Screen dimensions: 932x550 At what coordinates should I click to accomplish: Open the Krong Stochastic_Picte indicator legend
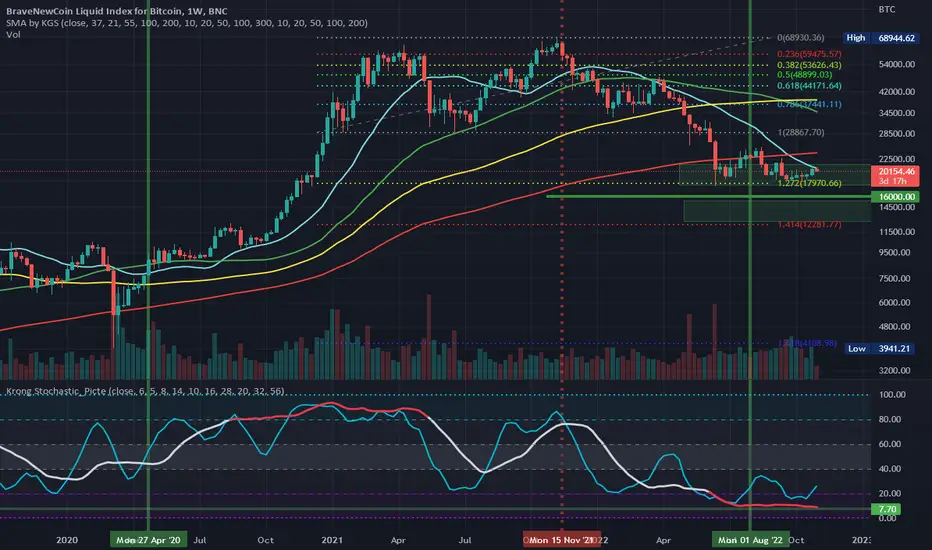tap(145, 391)
